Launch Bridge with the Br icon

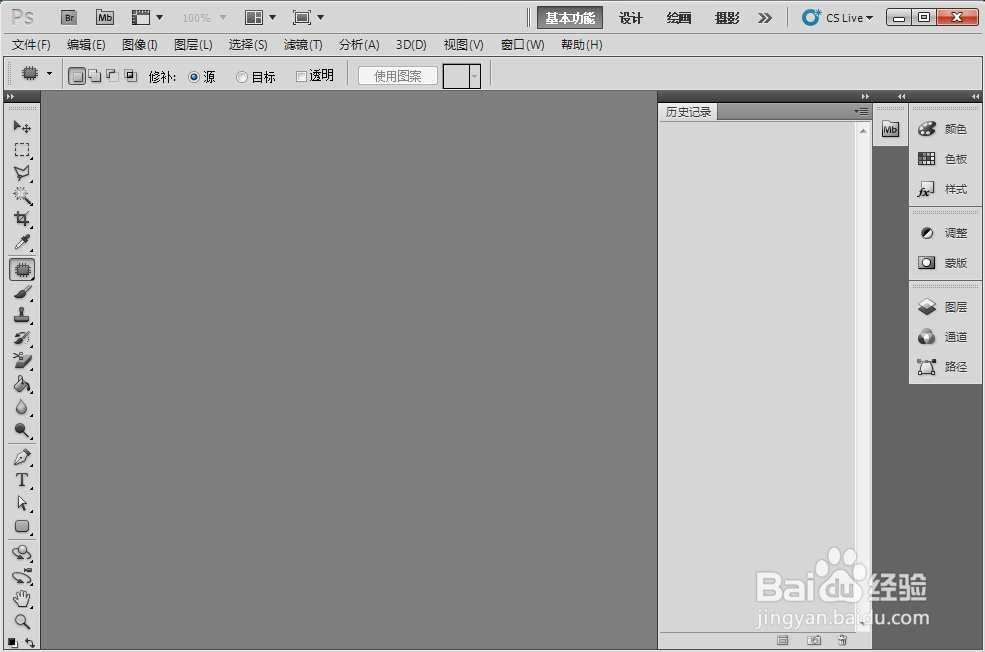[69, 18]
